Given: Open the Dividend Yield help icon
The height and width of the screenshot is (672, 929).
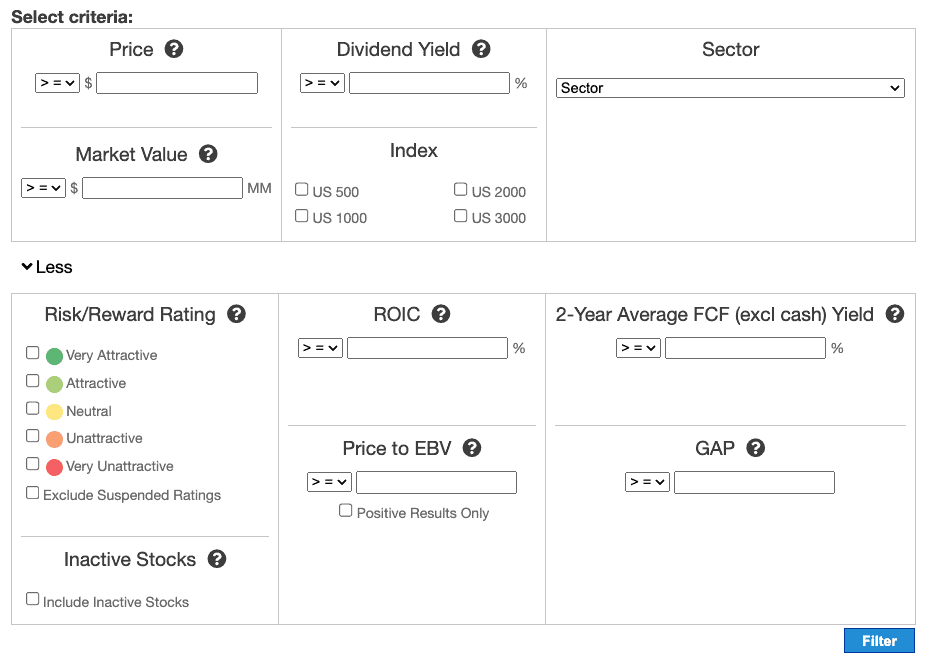Looking at the screenshot, I should [x=481, y=49].
